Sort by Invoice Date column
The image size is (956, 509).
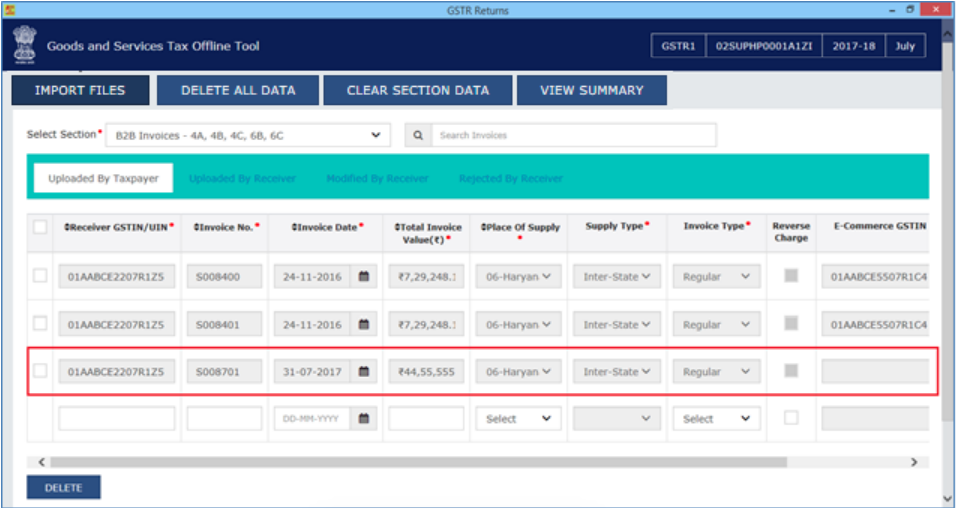coord(328,227)
